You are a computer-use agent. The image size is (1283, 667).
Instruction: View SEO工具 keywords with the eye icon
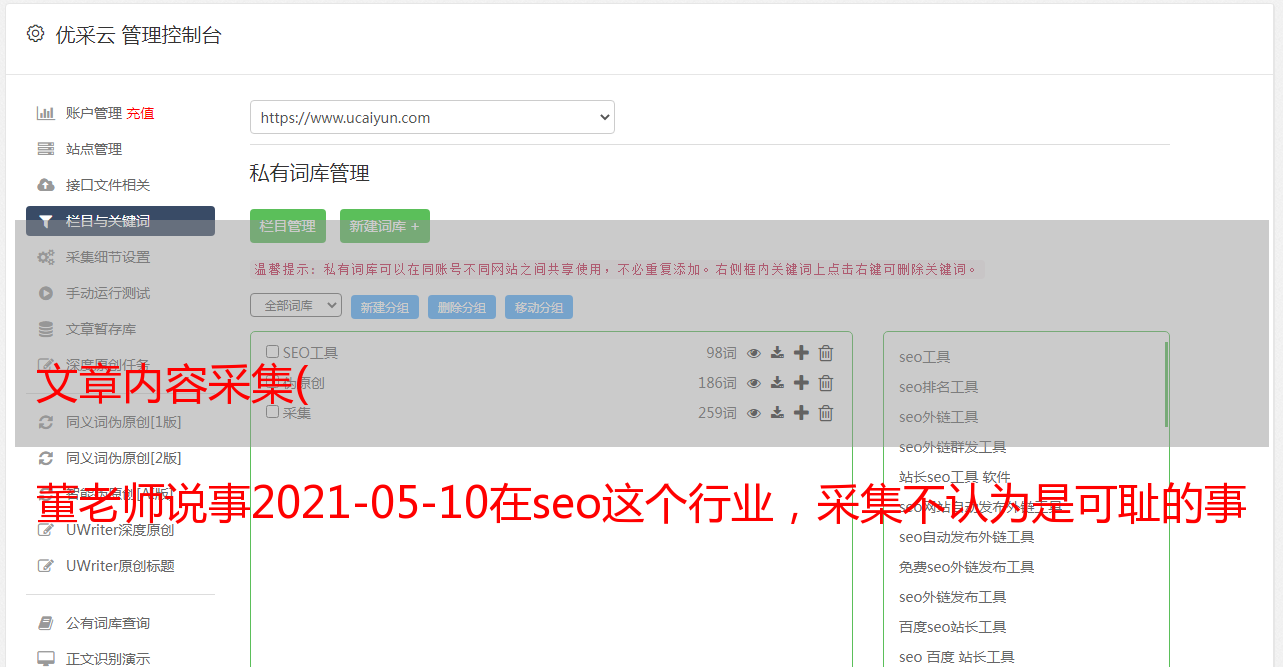(754, 353)
